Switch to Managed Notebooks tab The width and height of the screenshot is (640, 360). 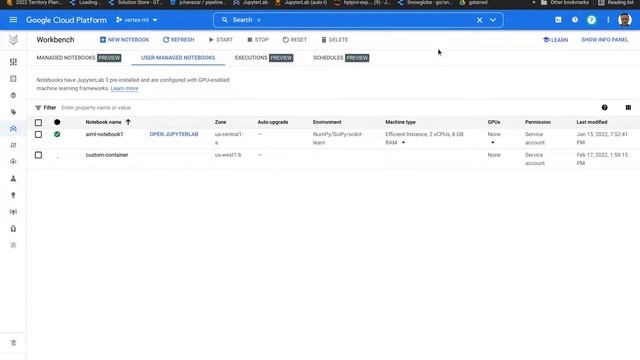point(78,58)
